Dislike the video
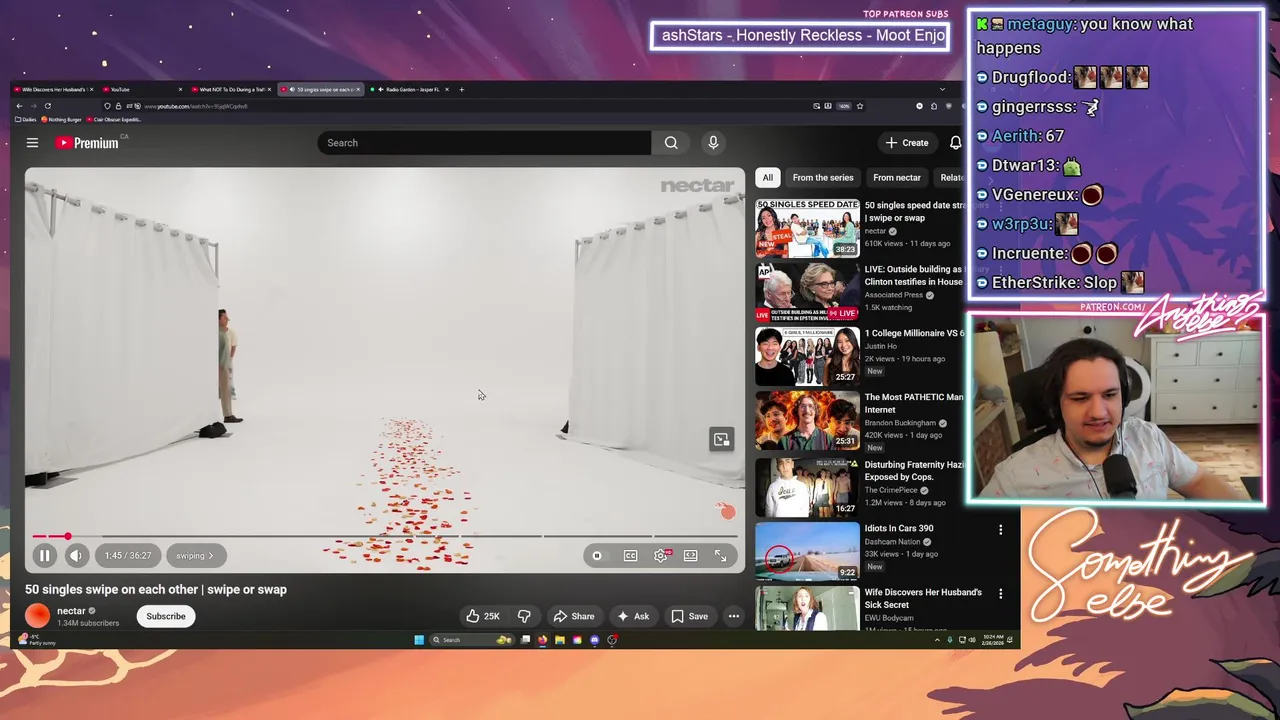 [x=524, y=616]
